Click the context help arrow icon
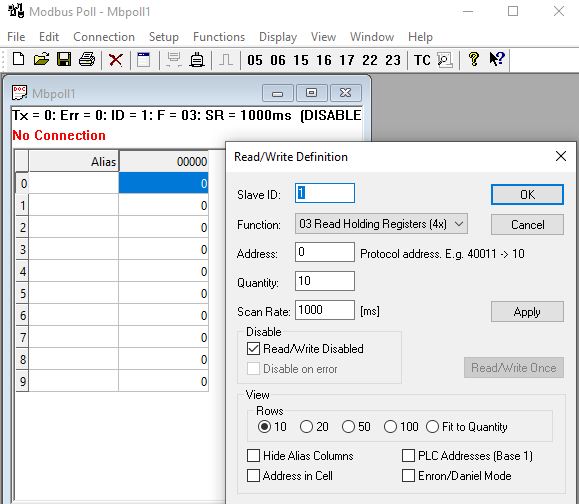Image resolution: width=579 pixels, height=504 pixels. (x=497, y=59)
